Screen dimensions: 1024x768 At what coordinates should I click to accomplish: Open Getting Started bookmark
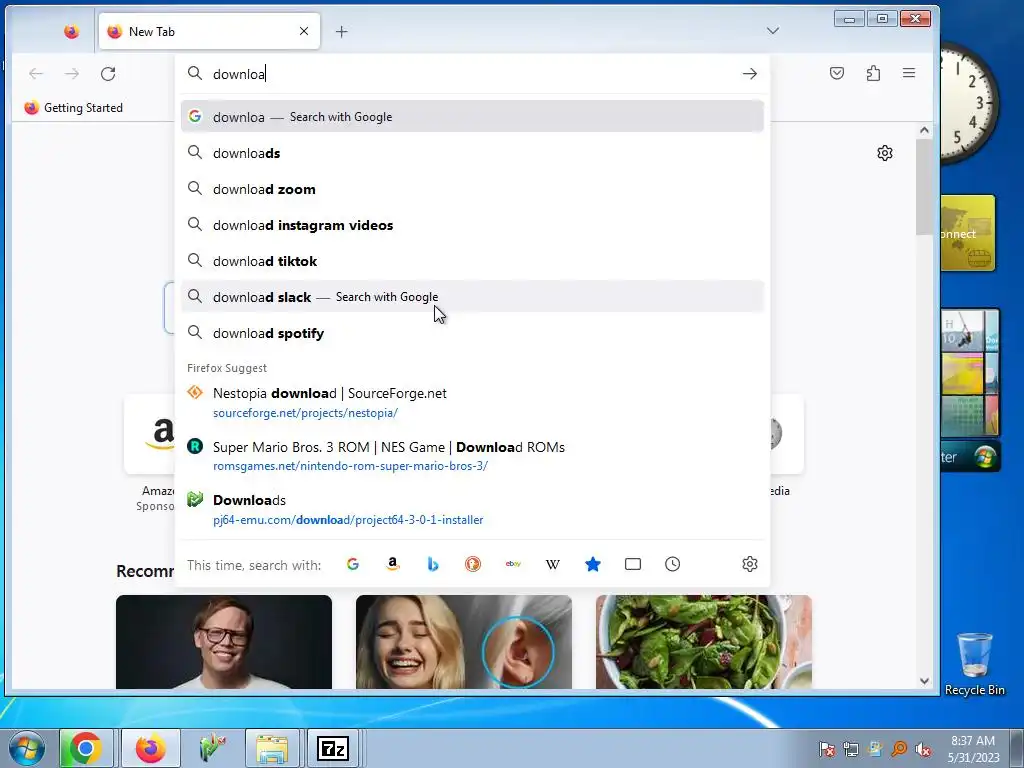coord(73,108)
